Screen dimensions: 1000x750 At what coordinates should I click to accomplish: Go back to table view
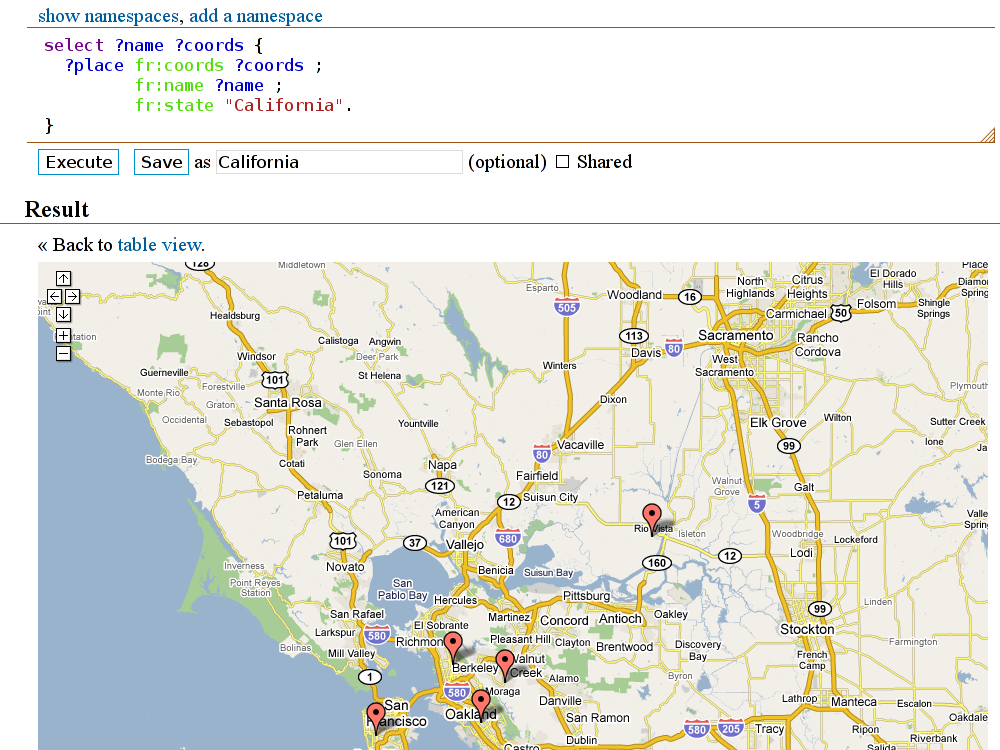point(159,244)
